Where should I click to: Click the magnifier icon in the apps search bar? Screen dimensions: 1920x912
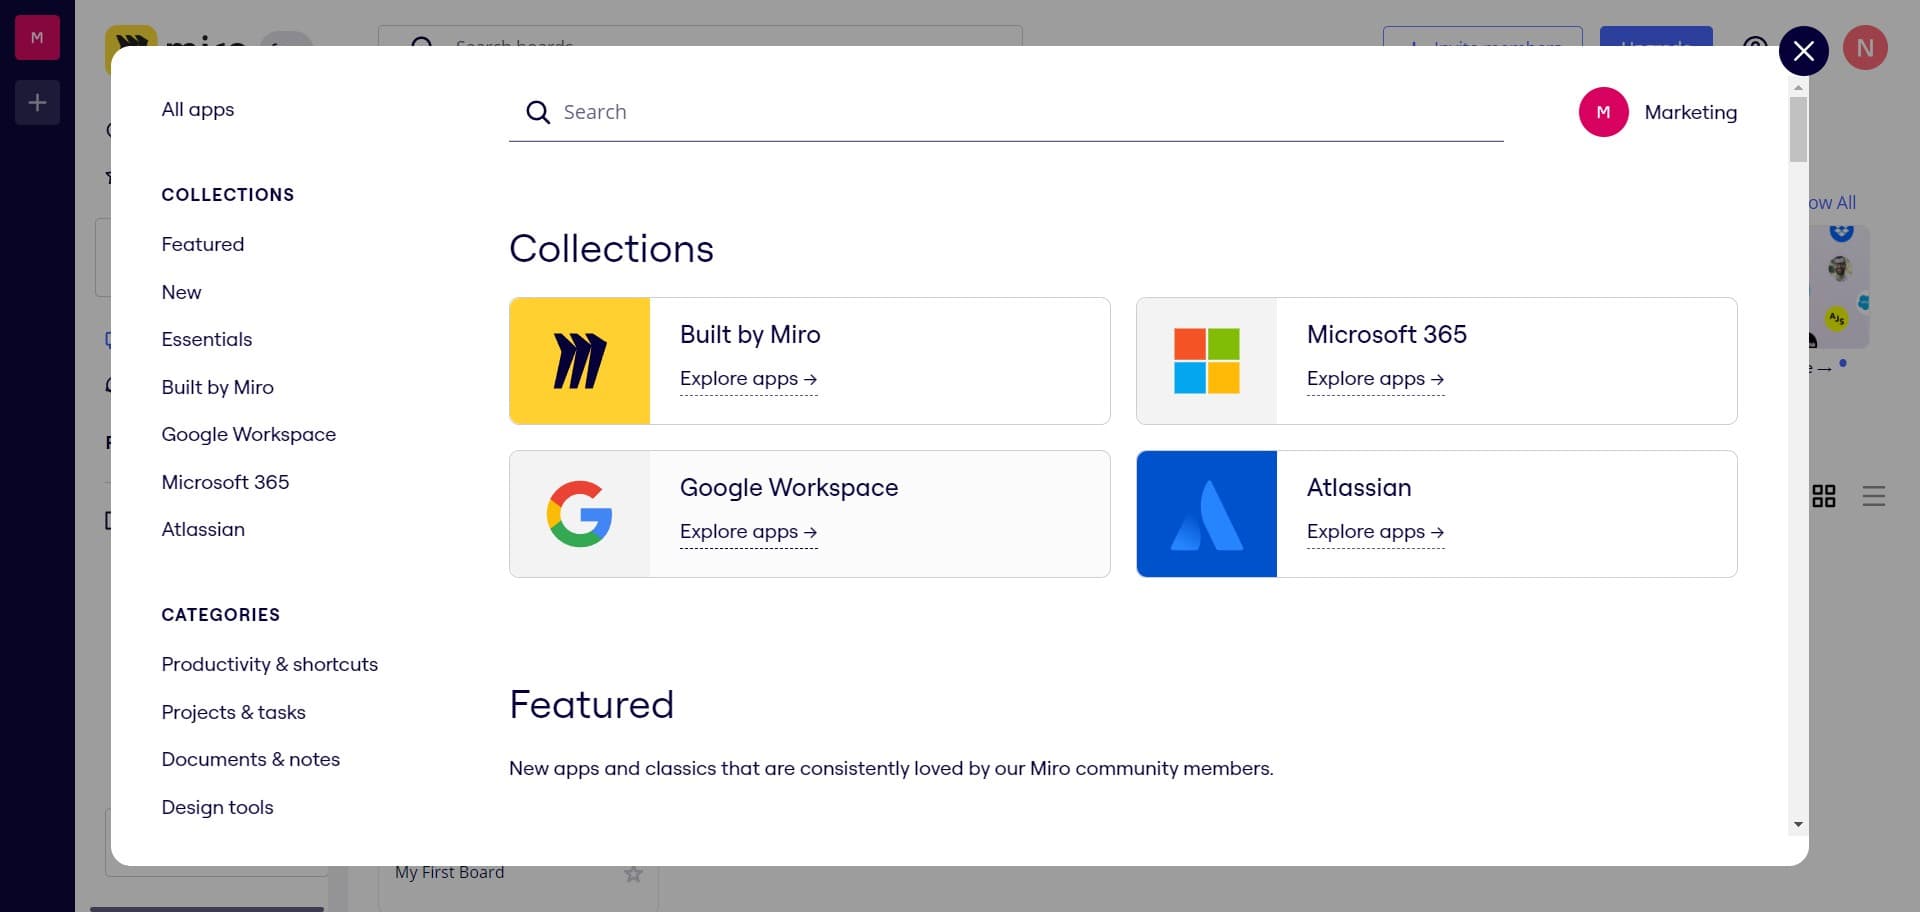click(x=538, y=112)
